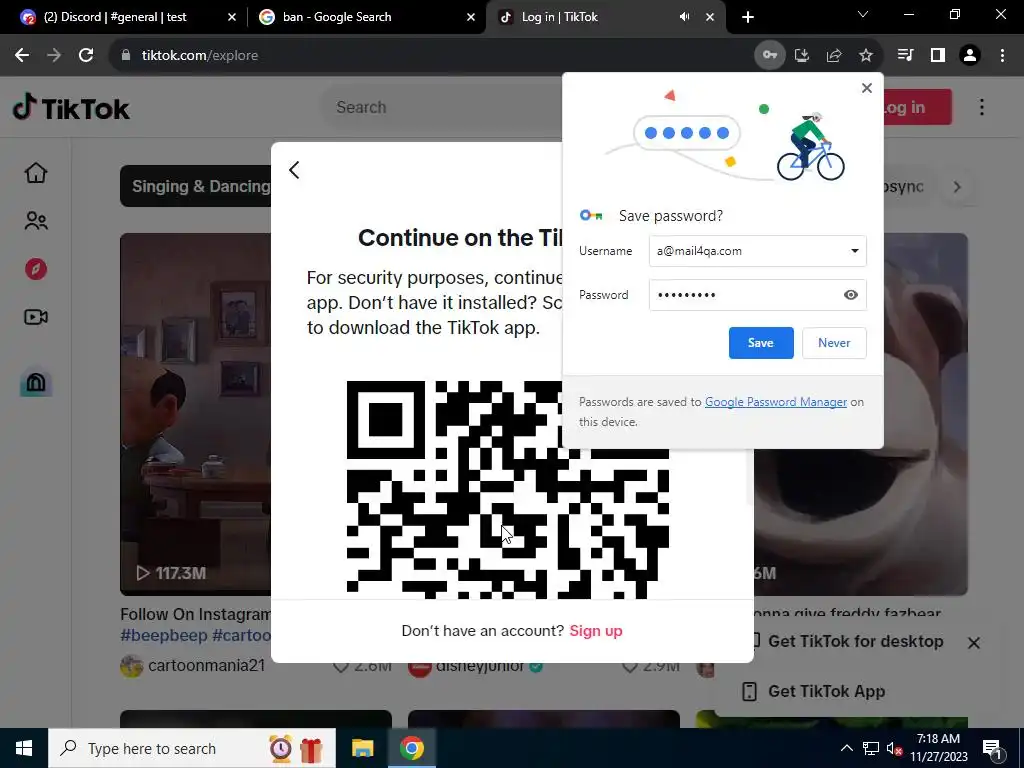Open the 117.3M views video thumbnail
Screen dimensions: 1024x768
coord(195,414)
